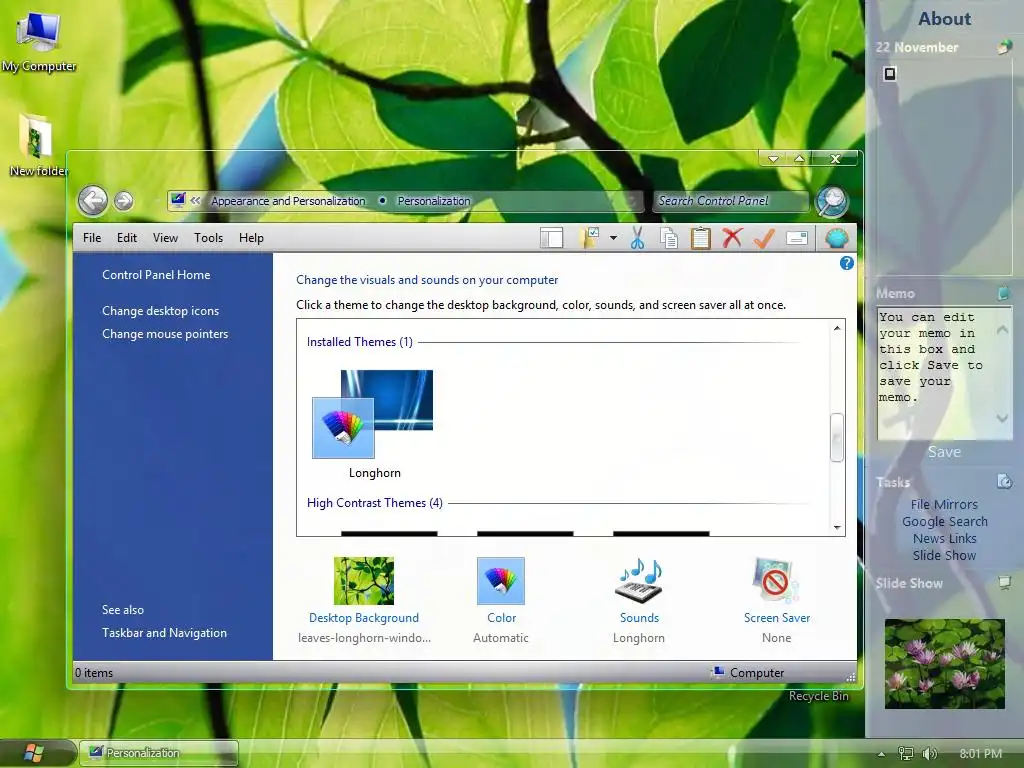Click the Personalization taskbar button

(159, 753)
